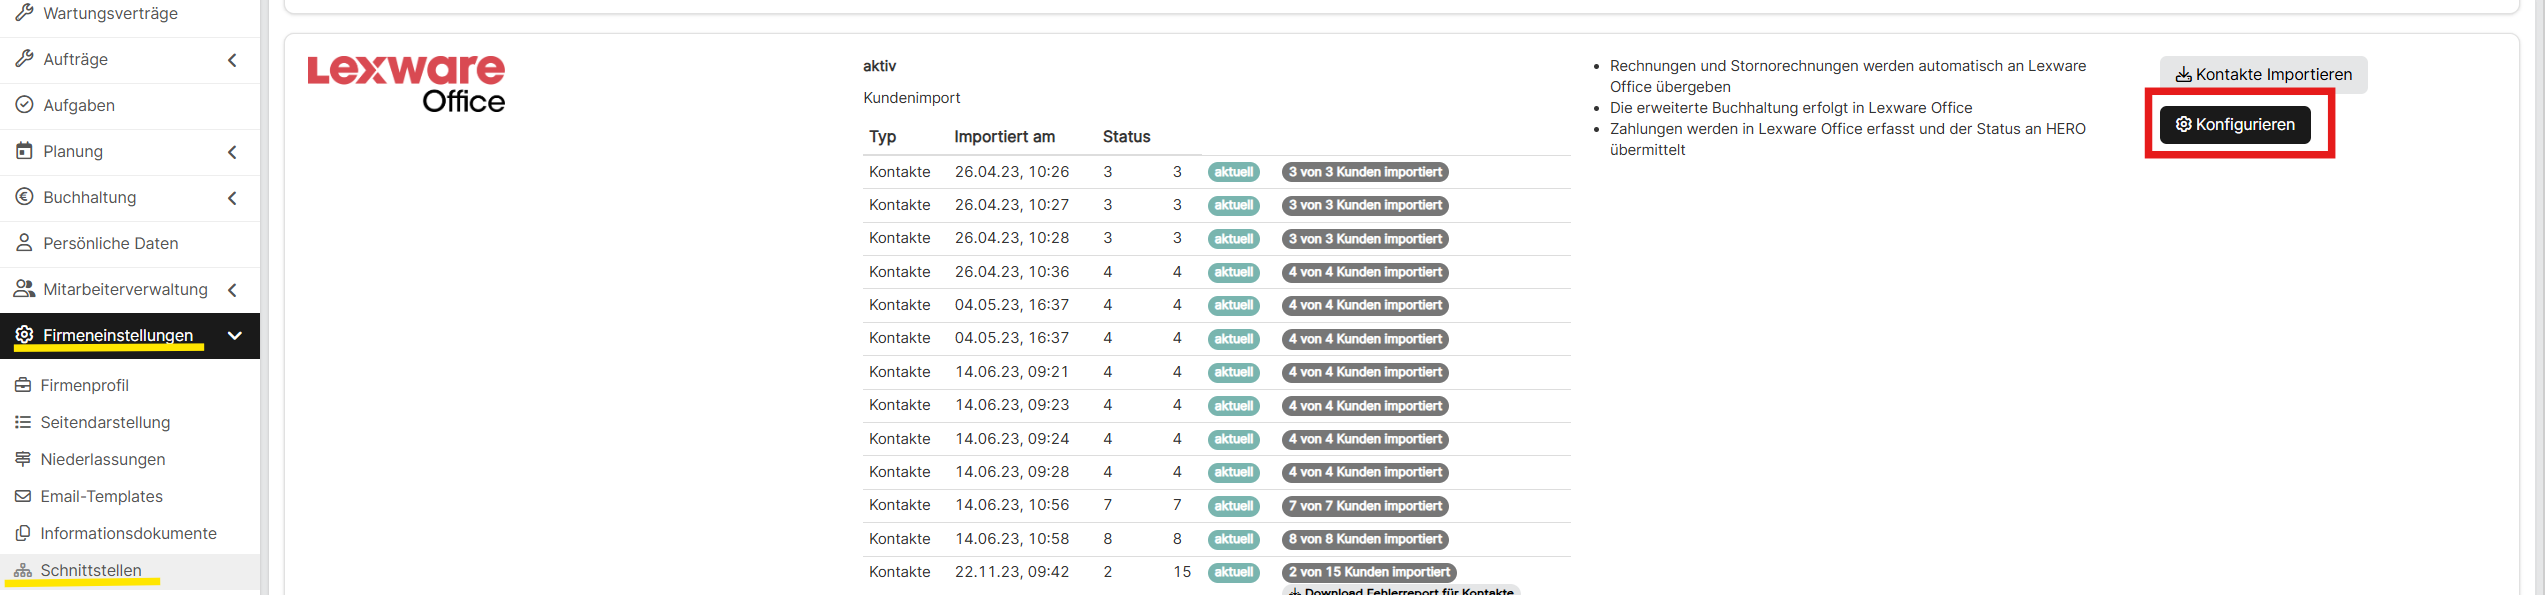Click "4 von 4 Kunden importiert" in 10:36 row
Screen dimensions: 2545x595
click(x=1365, y=272)
